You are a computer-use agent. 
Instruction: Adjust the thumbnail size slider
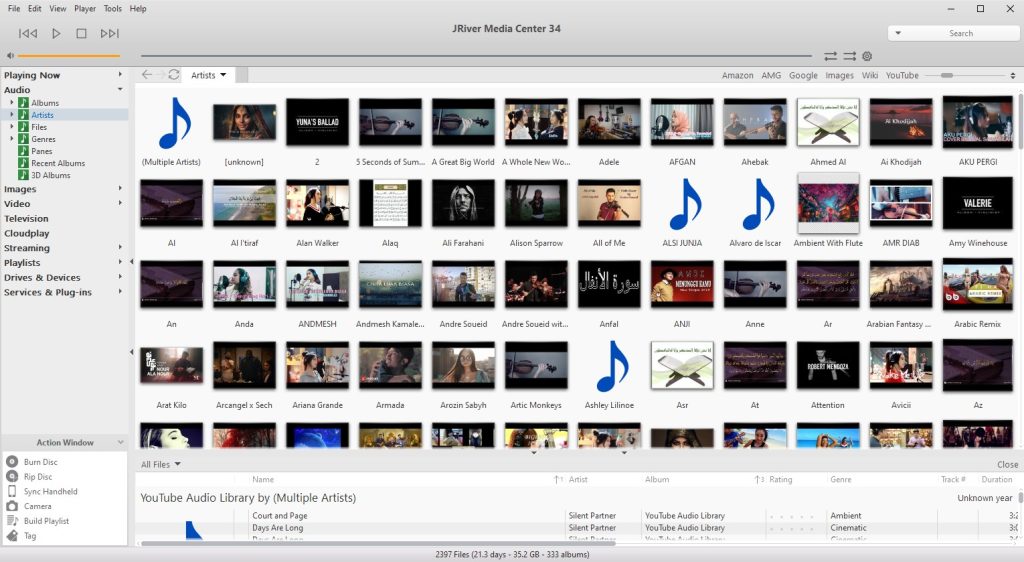pos(947,75)
